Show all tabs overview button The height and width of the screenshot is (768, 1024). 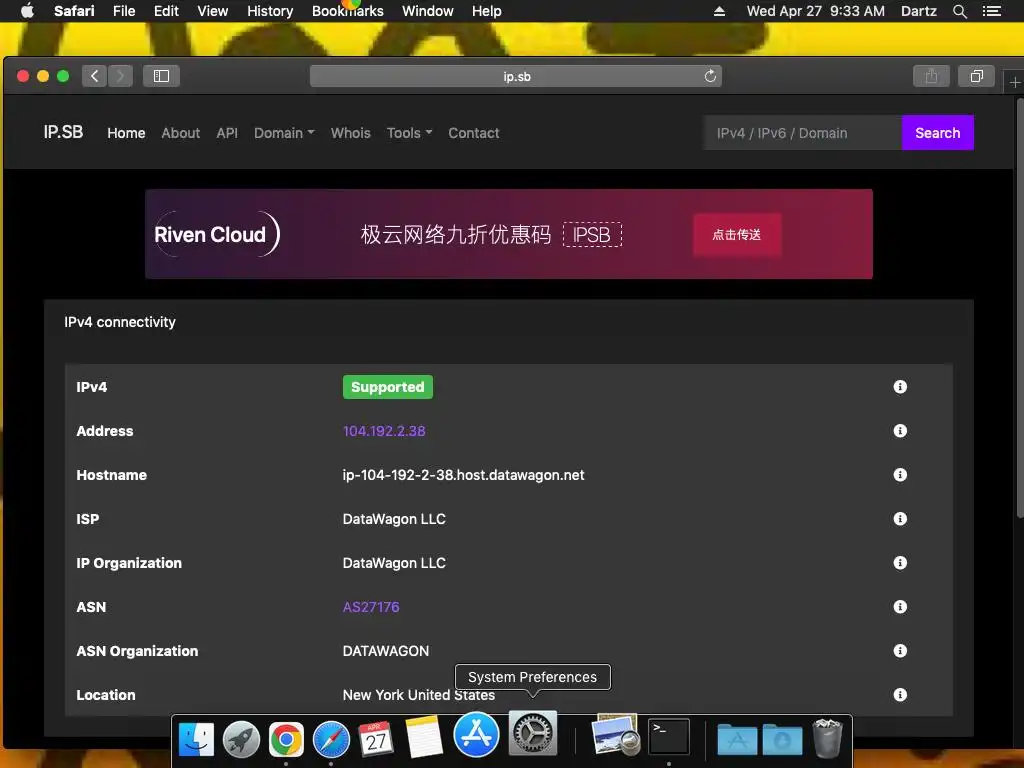976,76
